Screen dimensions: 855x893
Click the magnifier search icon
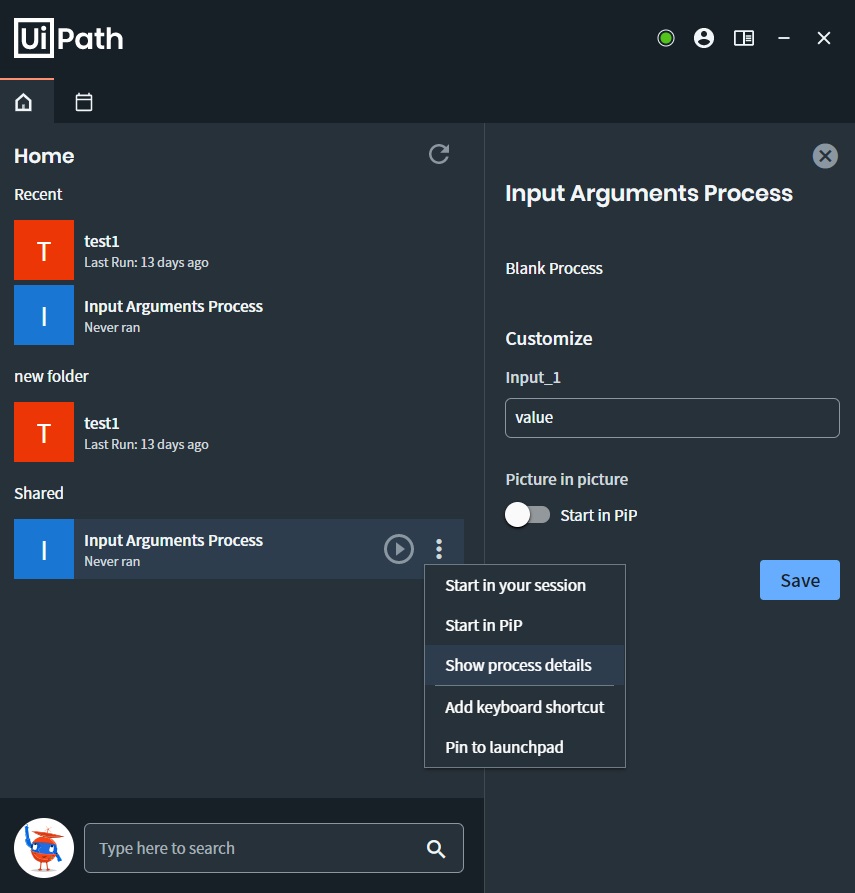pos(436,849)
